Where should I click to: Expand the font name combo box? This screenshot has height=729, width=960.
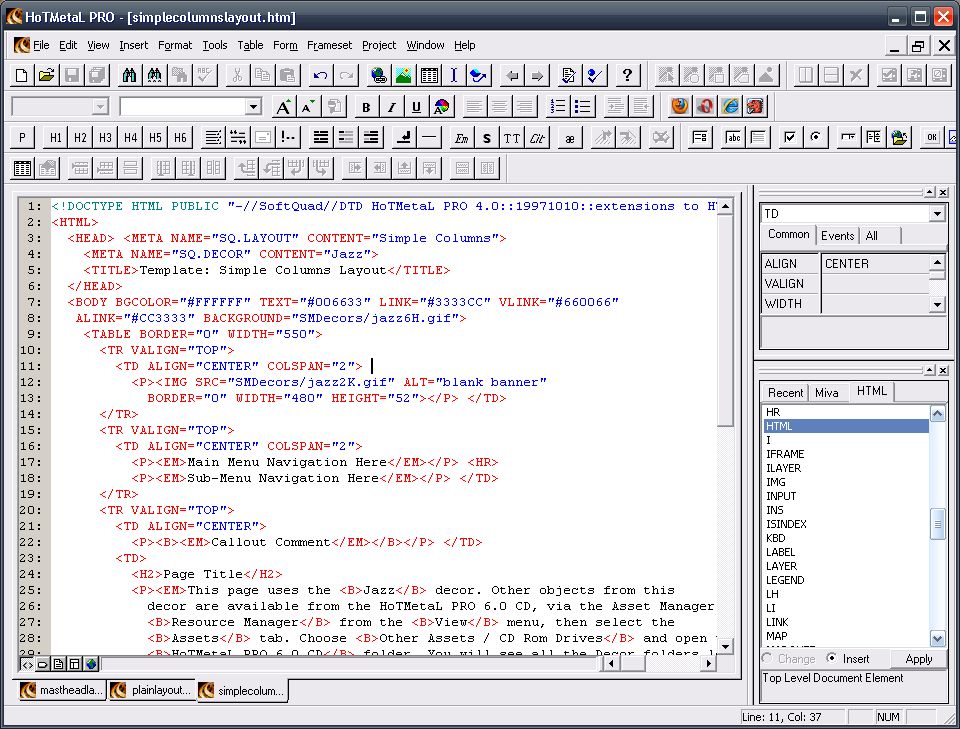click(x=253, y=107)
